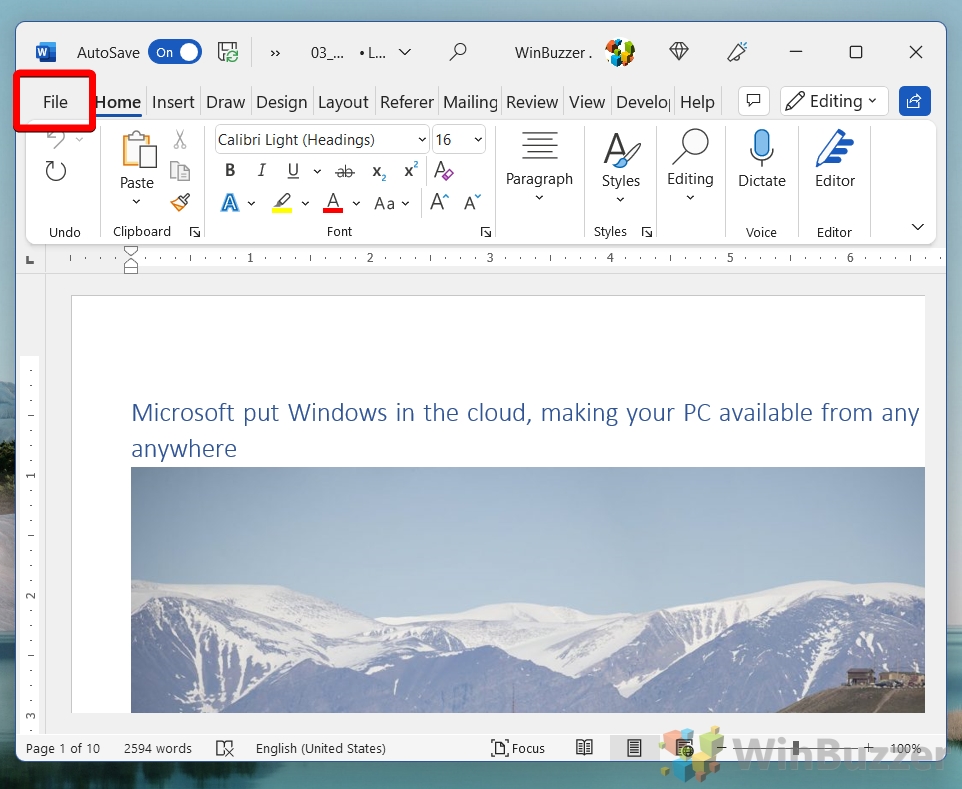Switch to the Draw tab
The image size is (962, 789).
(x=225, y=102)
